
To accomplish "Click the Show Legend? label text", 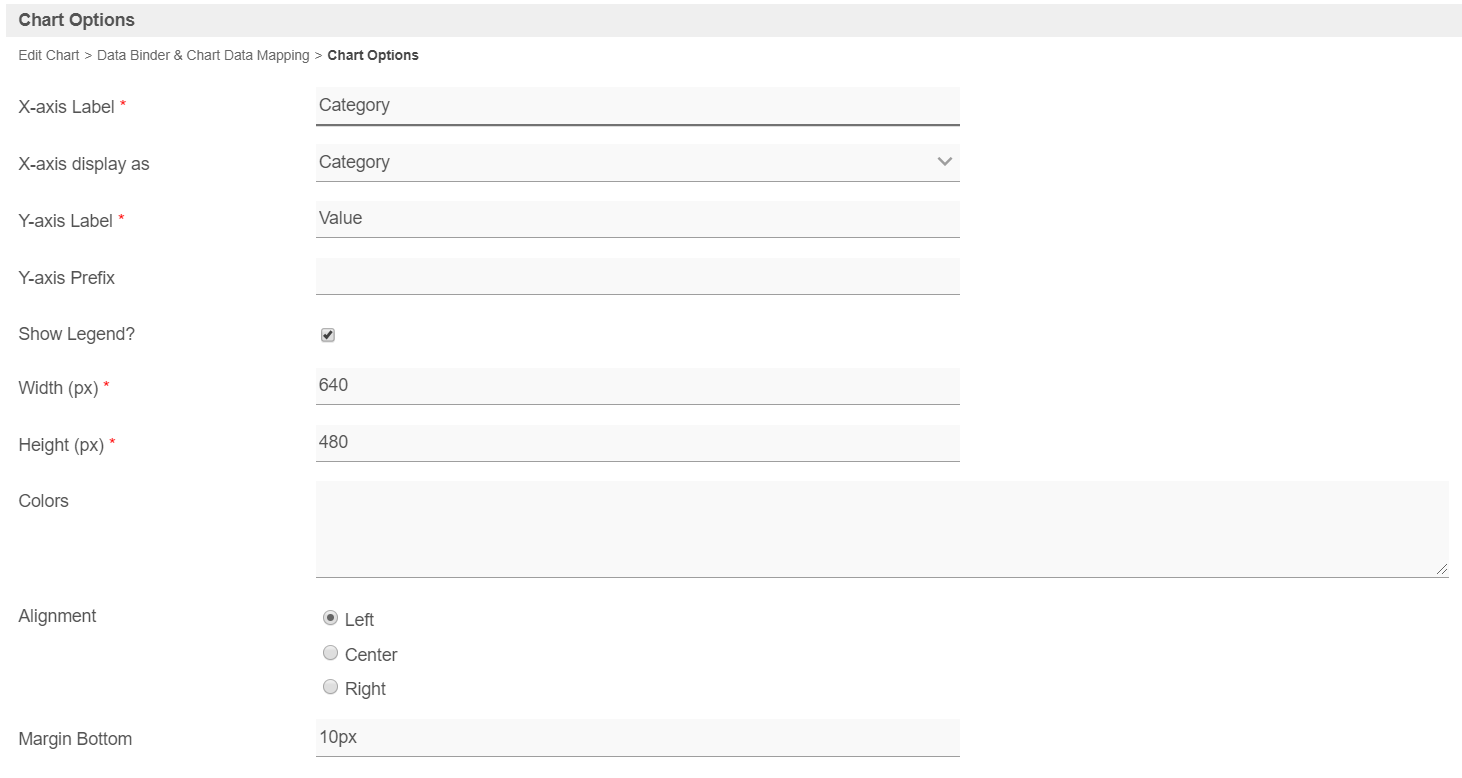I will (x=76, y=334).
